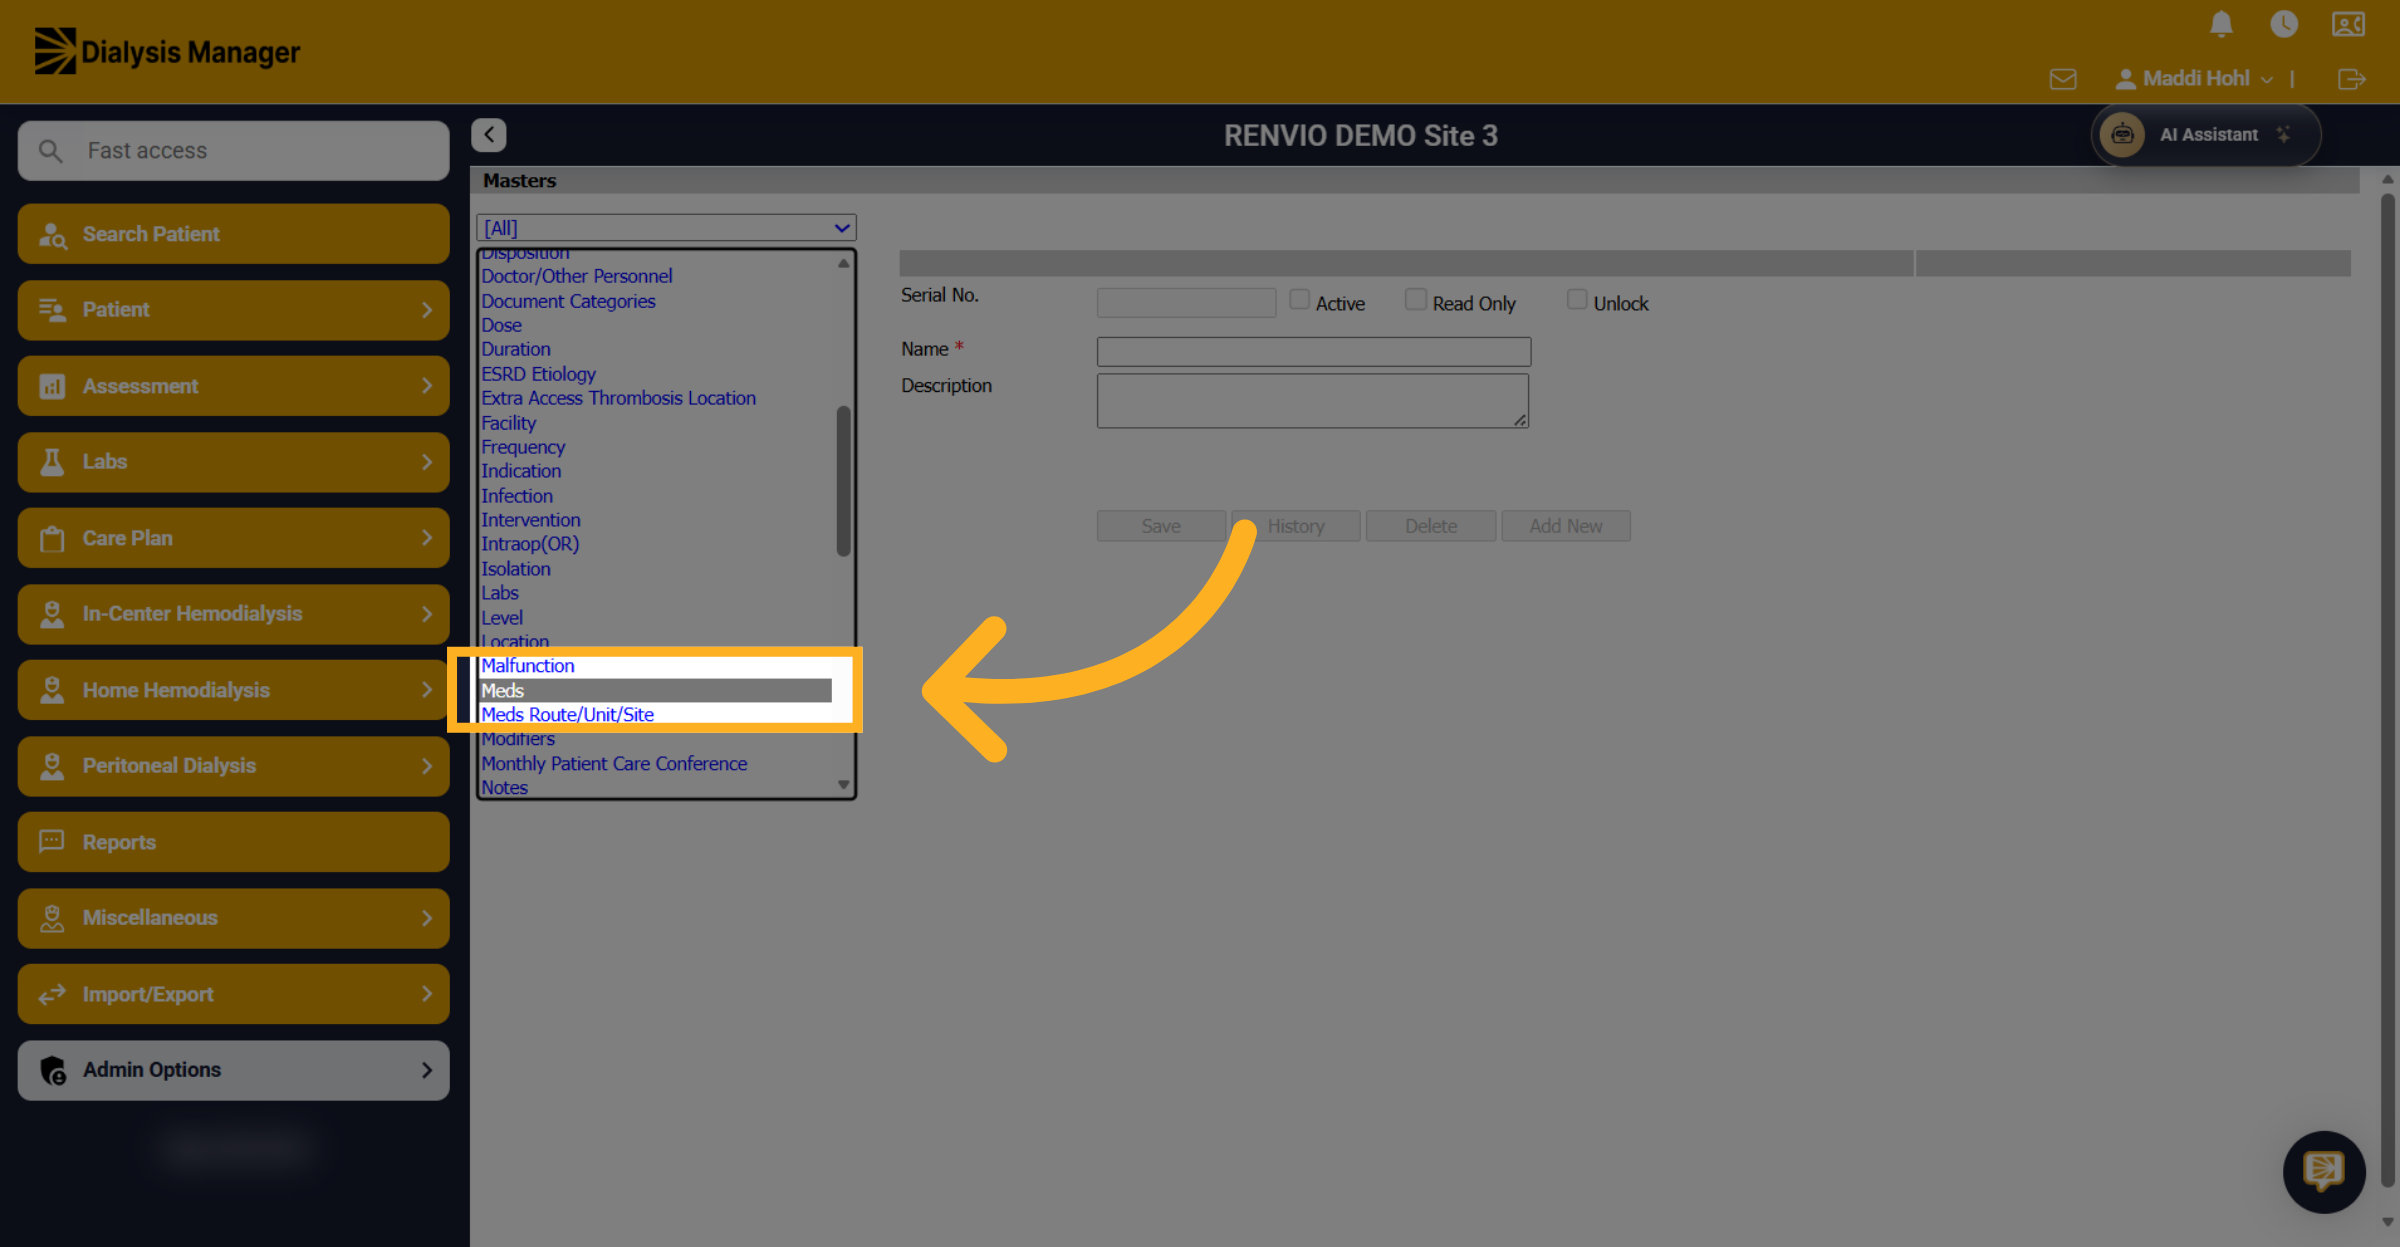
Task: Tick the Active checkbox
Action: pos(1299,299)
